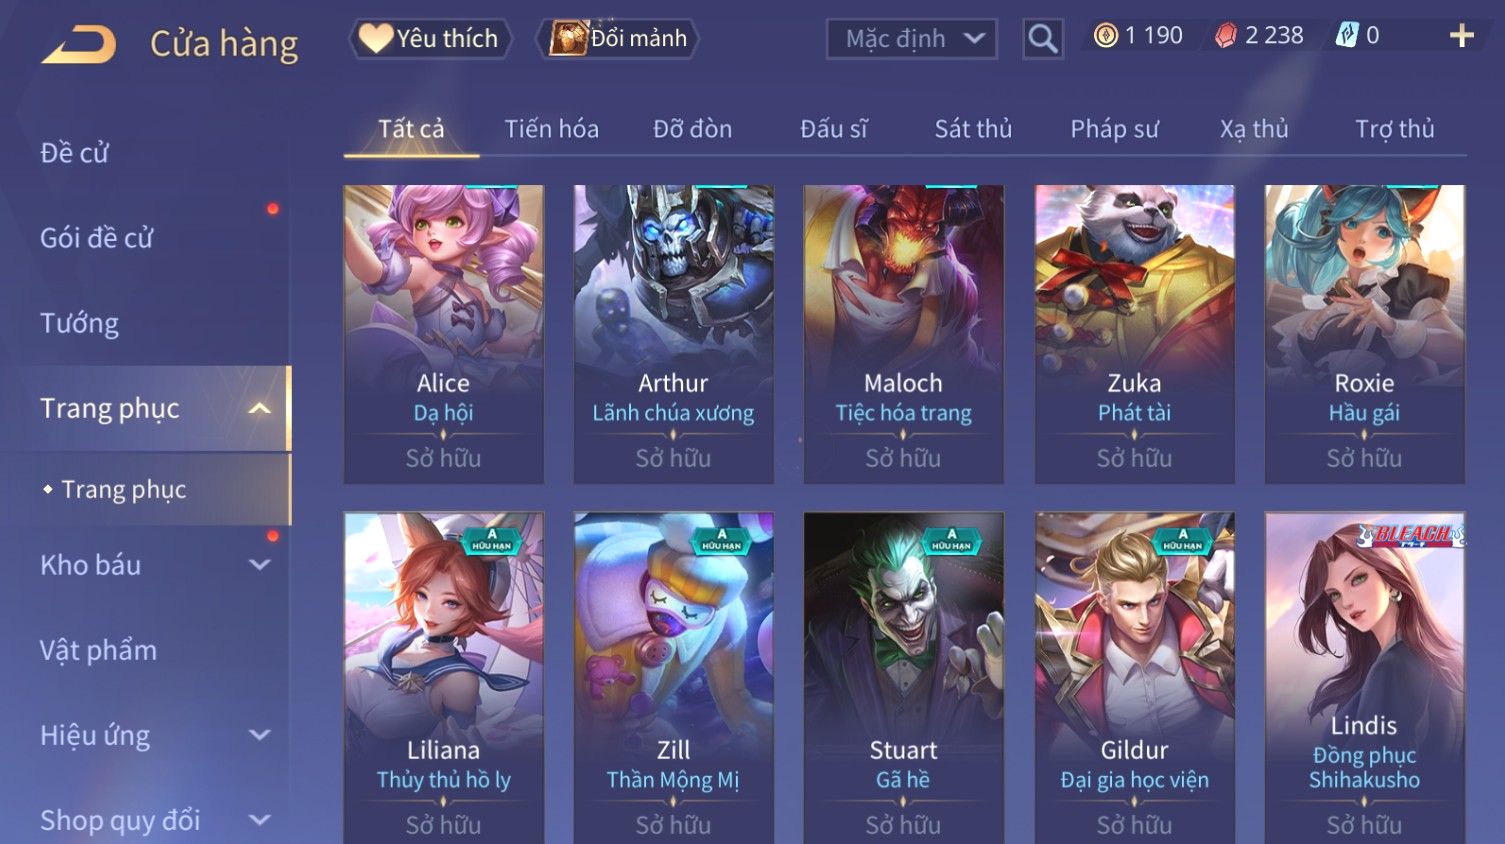
Task: Tap the gold coin balance icon
Action: point(1105,36)
